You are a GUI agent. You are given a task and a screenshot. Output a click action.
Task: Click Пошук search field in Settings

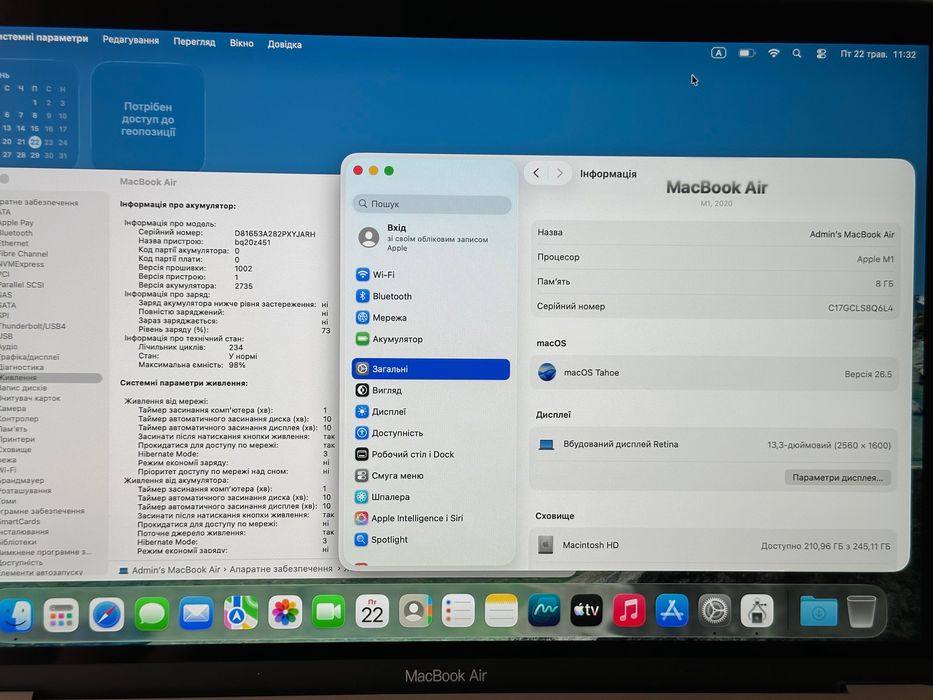click(x=432, y=204)
